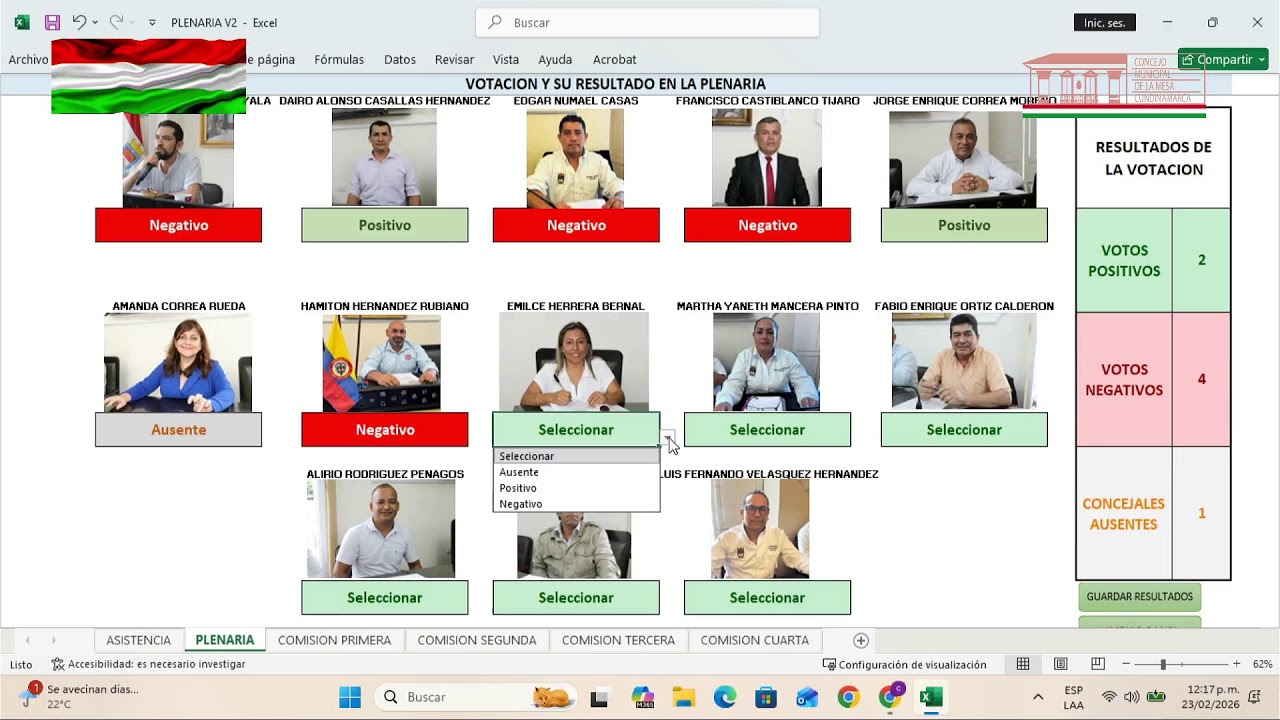The width and height of the screenshot is (1280, 720).
Task: Select vote cell under Fabio Enrique Ortiz Calderon
Action: [x=964, y=430]
